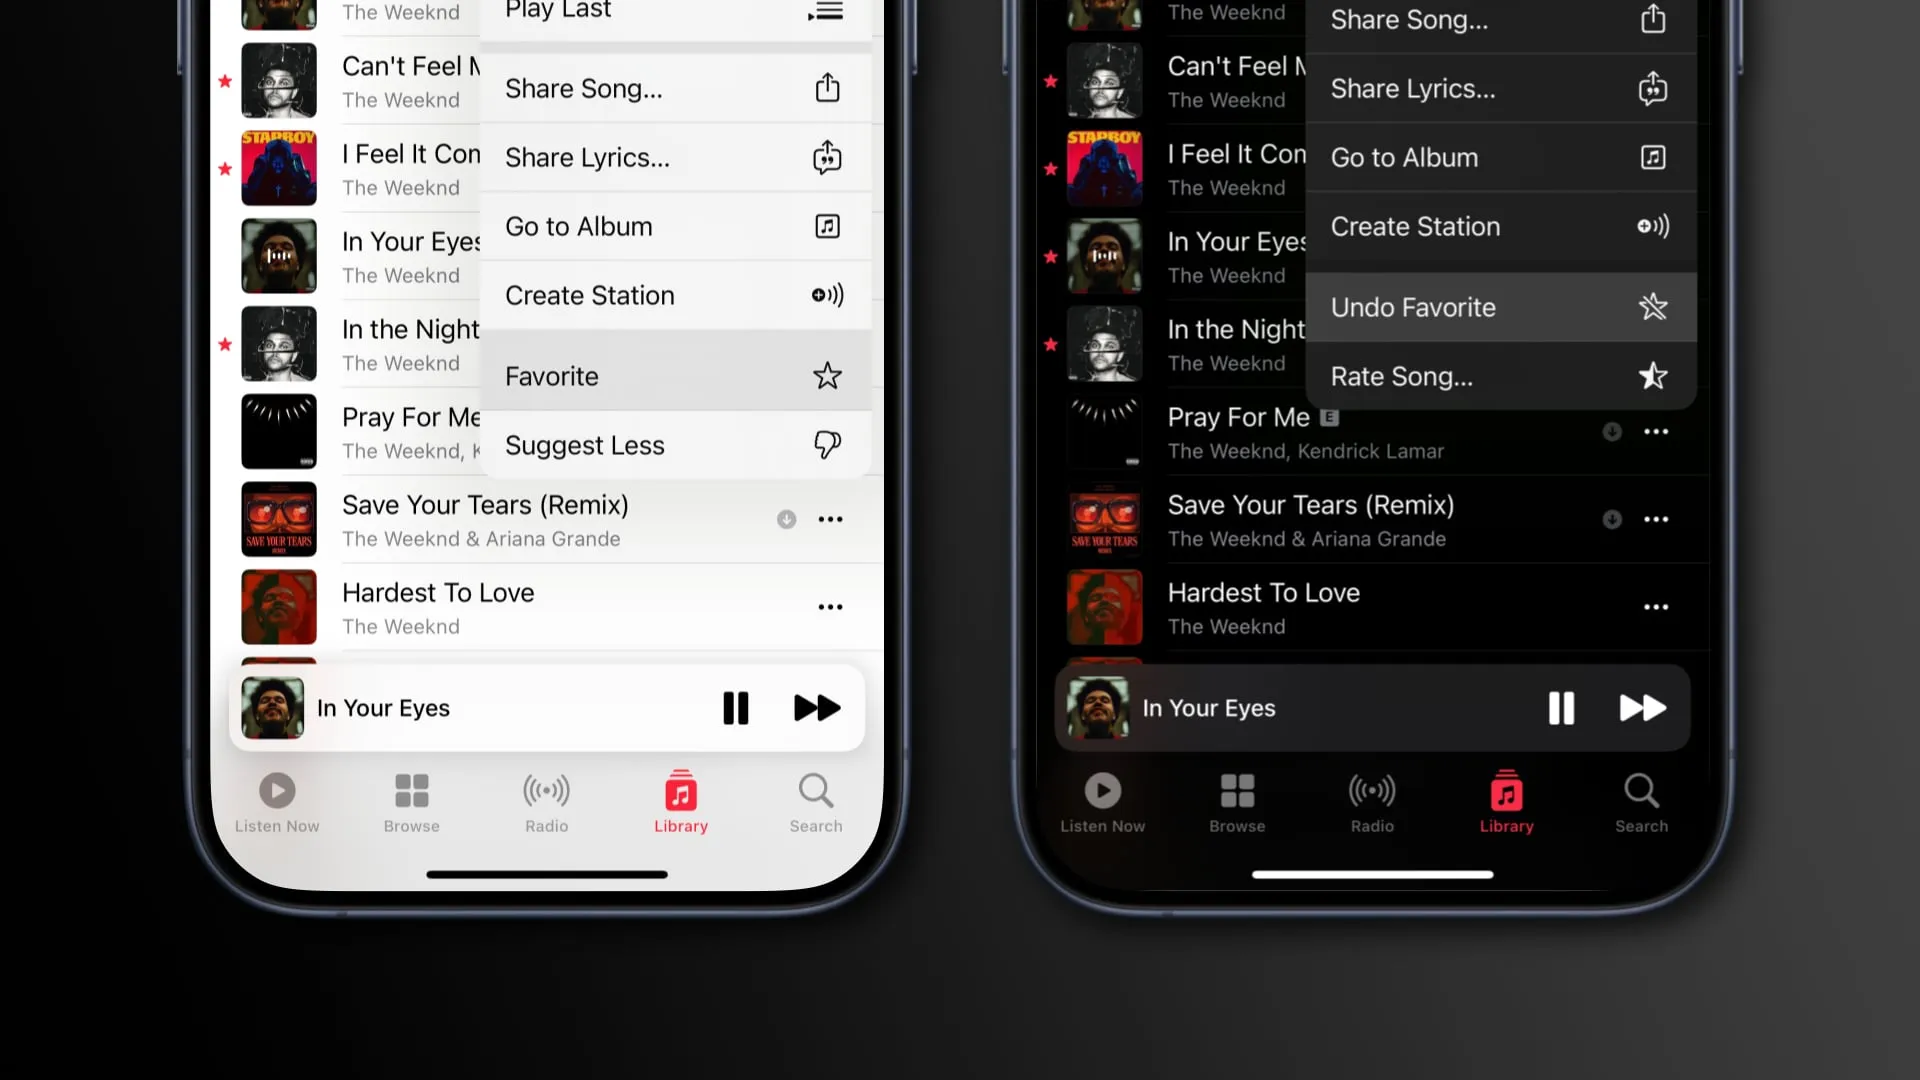Tap the Share Song icon
Image resolution: width=1920 pixels, height=1080 pixels.
827,87
